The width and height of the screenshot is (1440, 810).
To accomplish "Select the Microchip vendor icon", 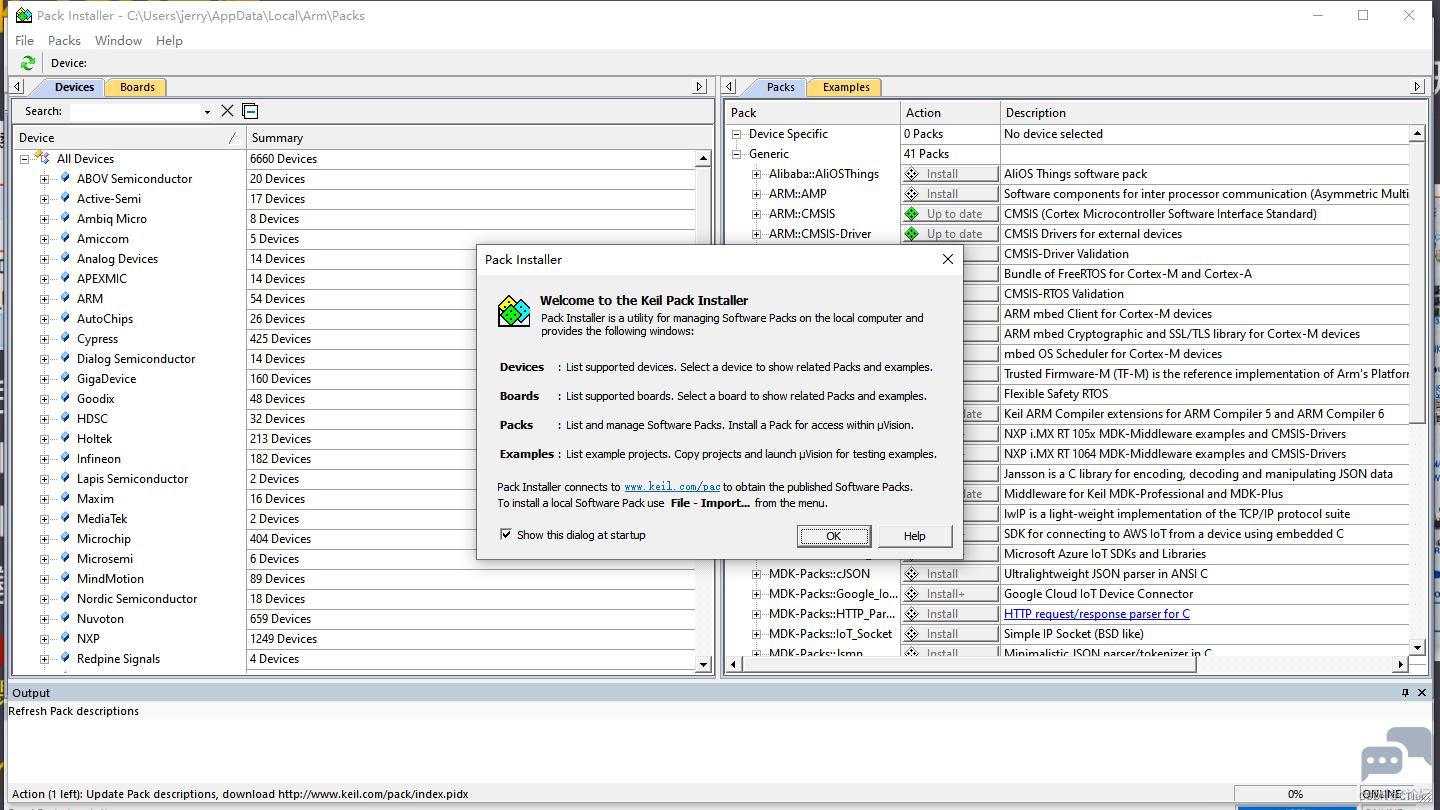I will point(65,538).
